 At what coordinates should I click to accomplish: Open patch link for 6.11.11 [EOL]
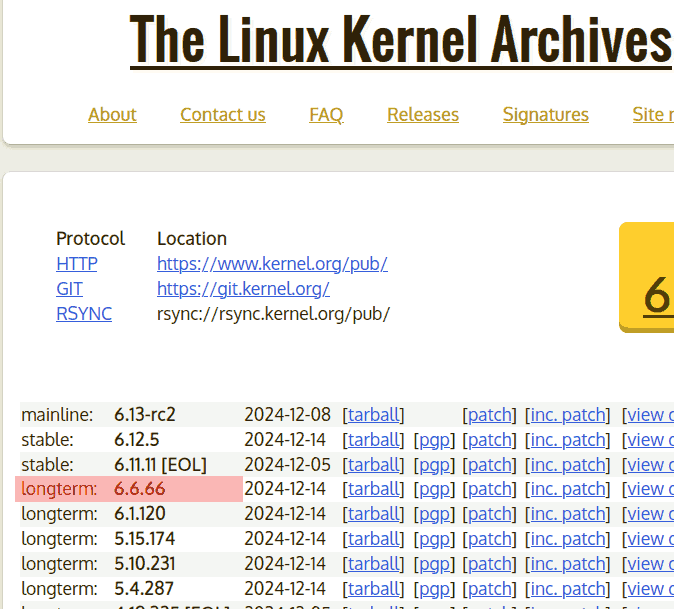point(490,465)
